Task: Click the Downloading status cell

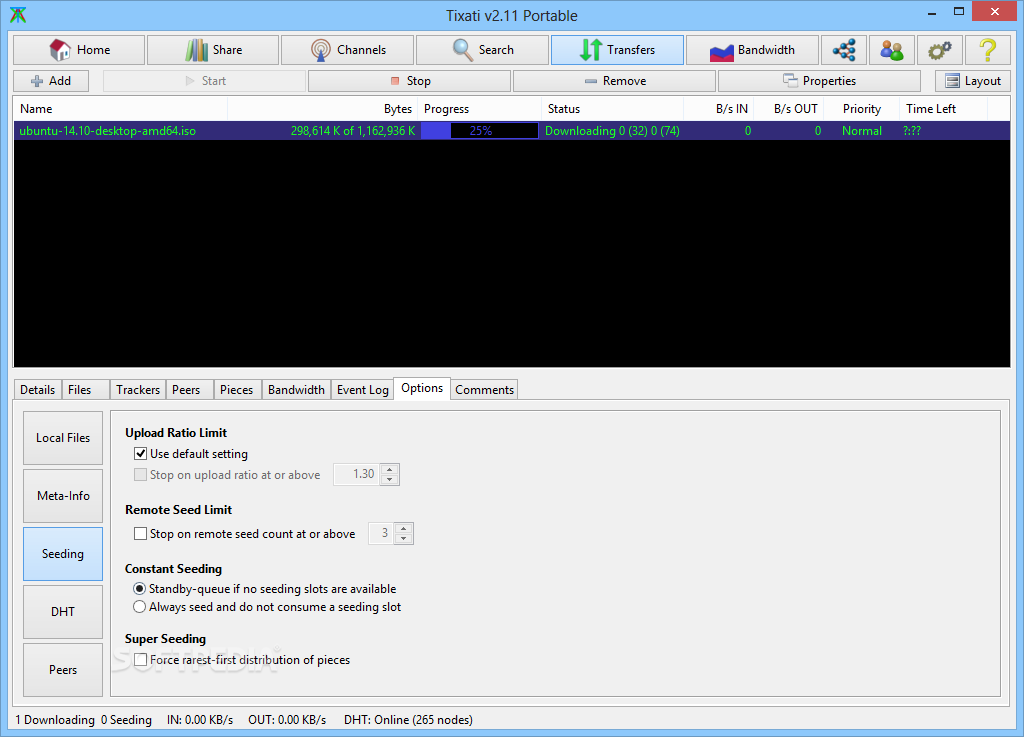Action: point(612,131)
